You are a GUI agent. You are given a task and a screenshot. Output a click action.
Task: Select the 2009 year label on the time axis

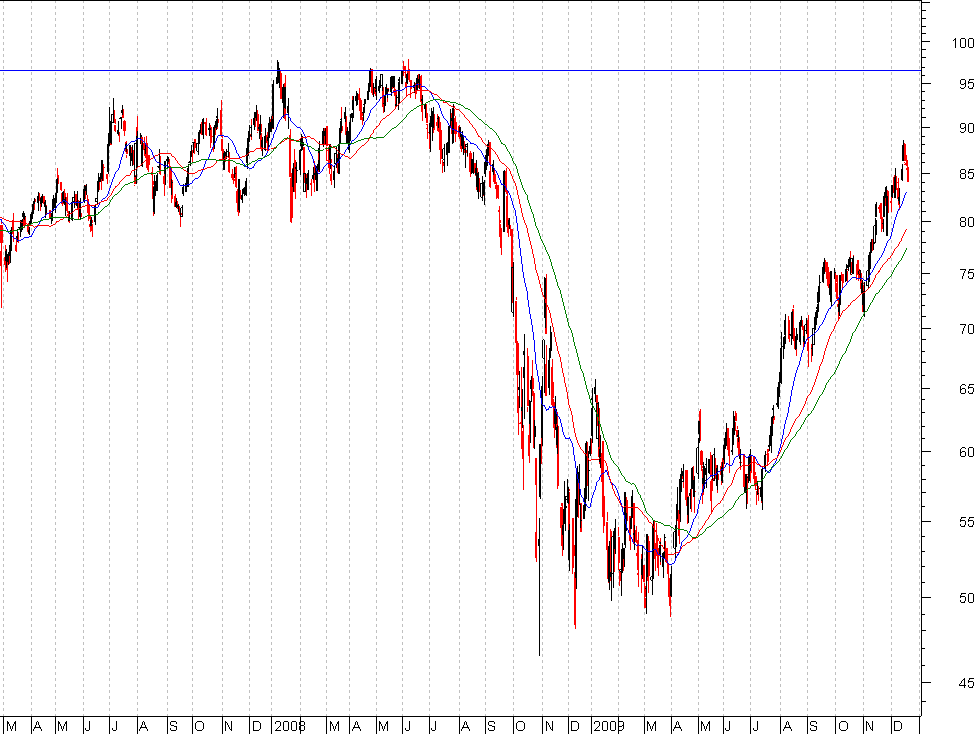click(609, 726)
